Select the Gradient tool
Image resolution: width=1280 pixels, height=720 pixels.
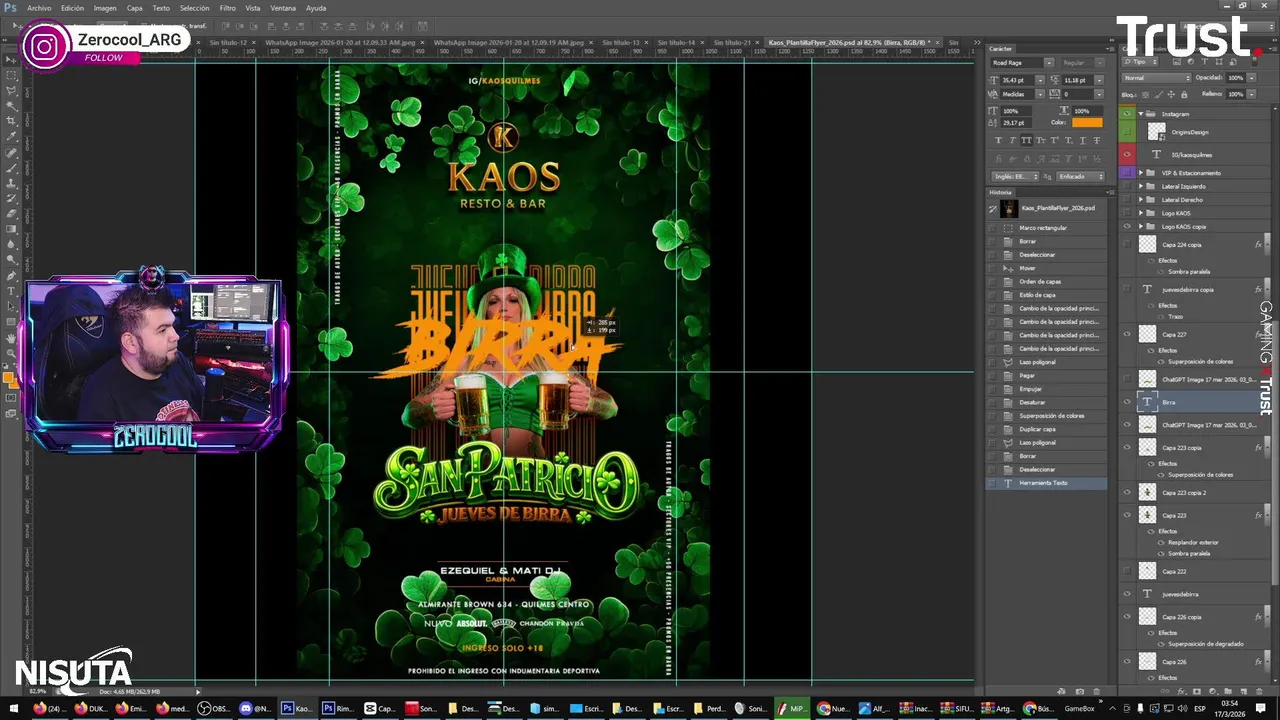pos(11,229)
